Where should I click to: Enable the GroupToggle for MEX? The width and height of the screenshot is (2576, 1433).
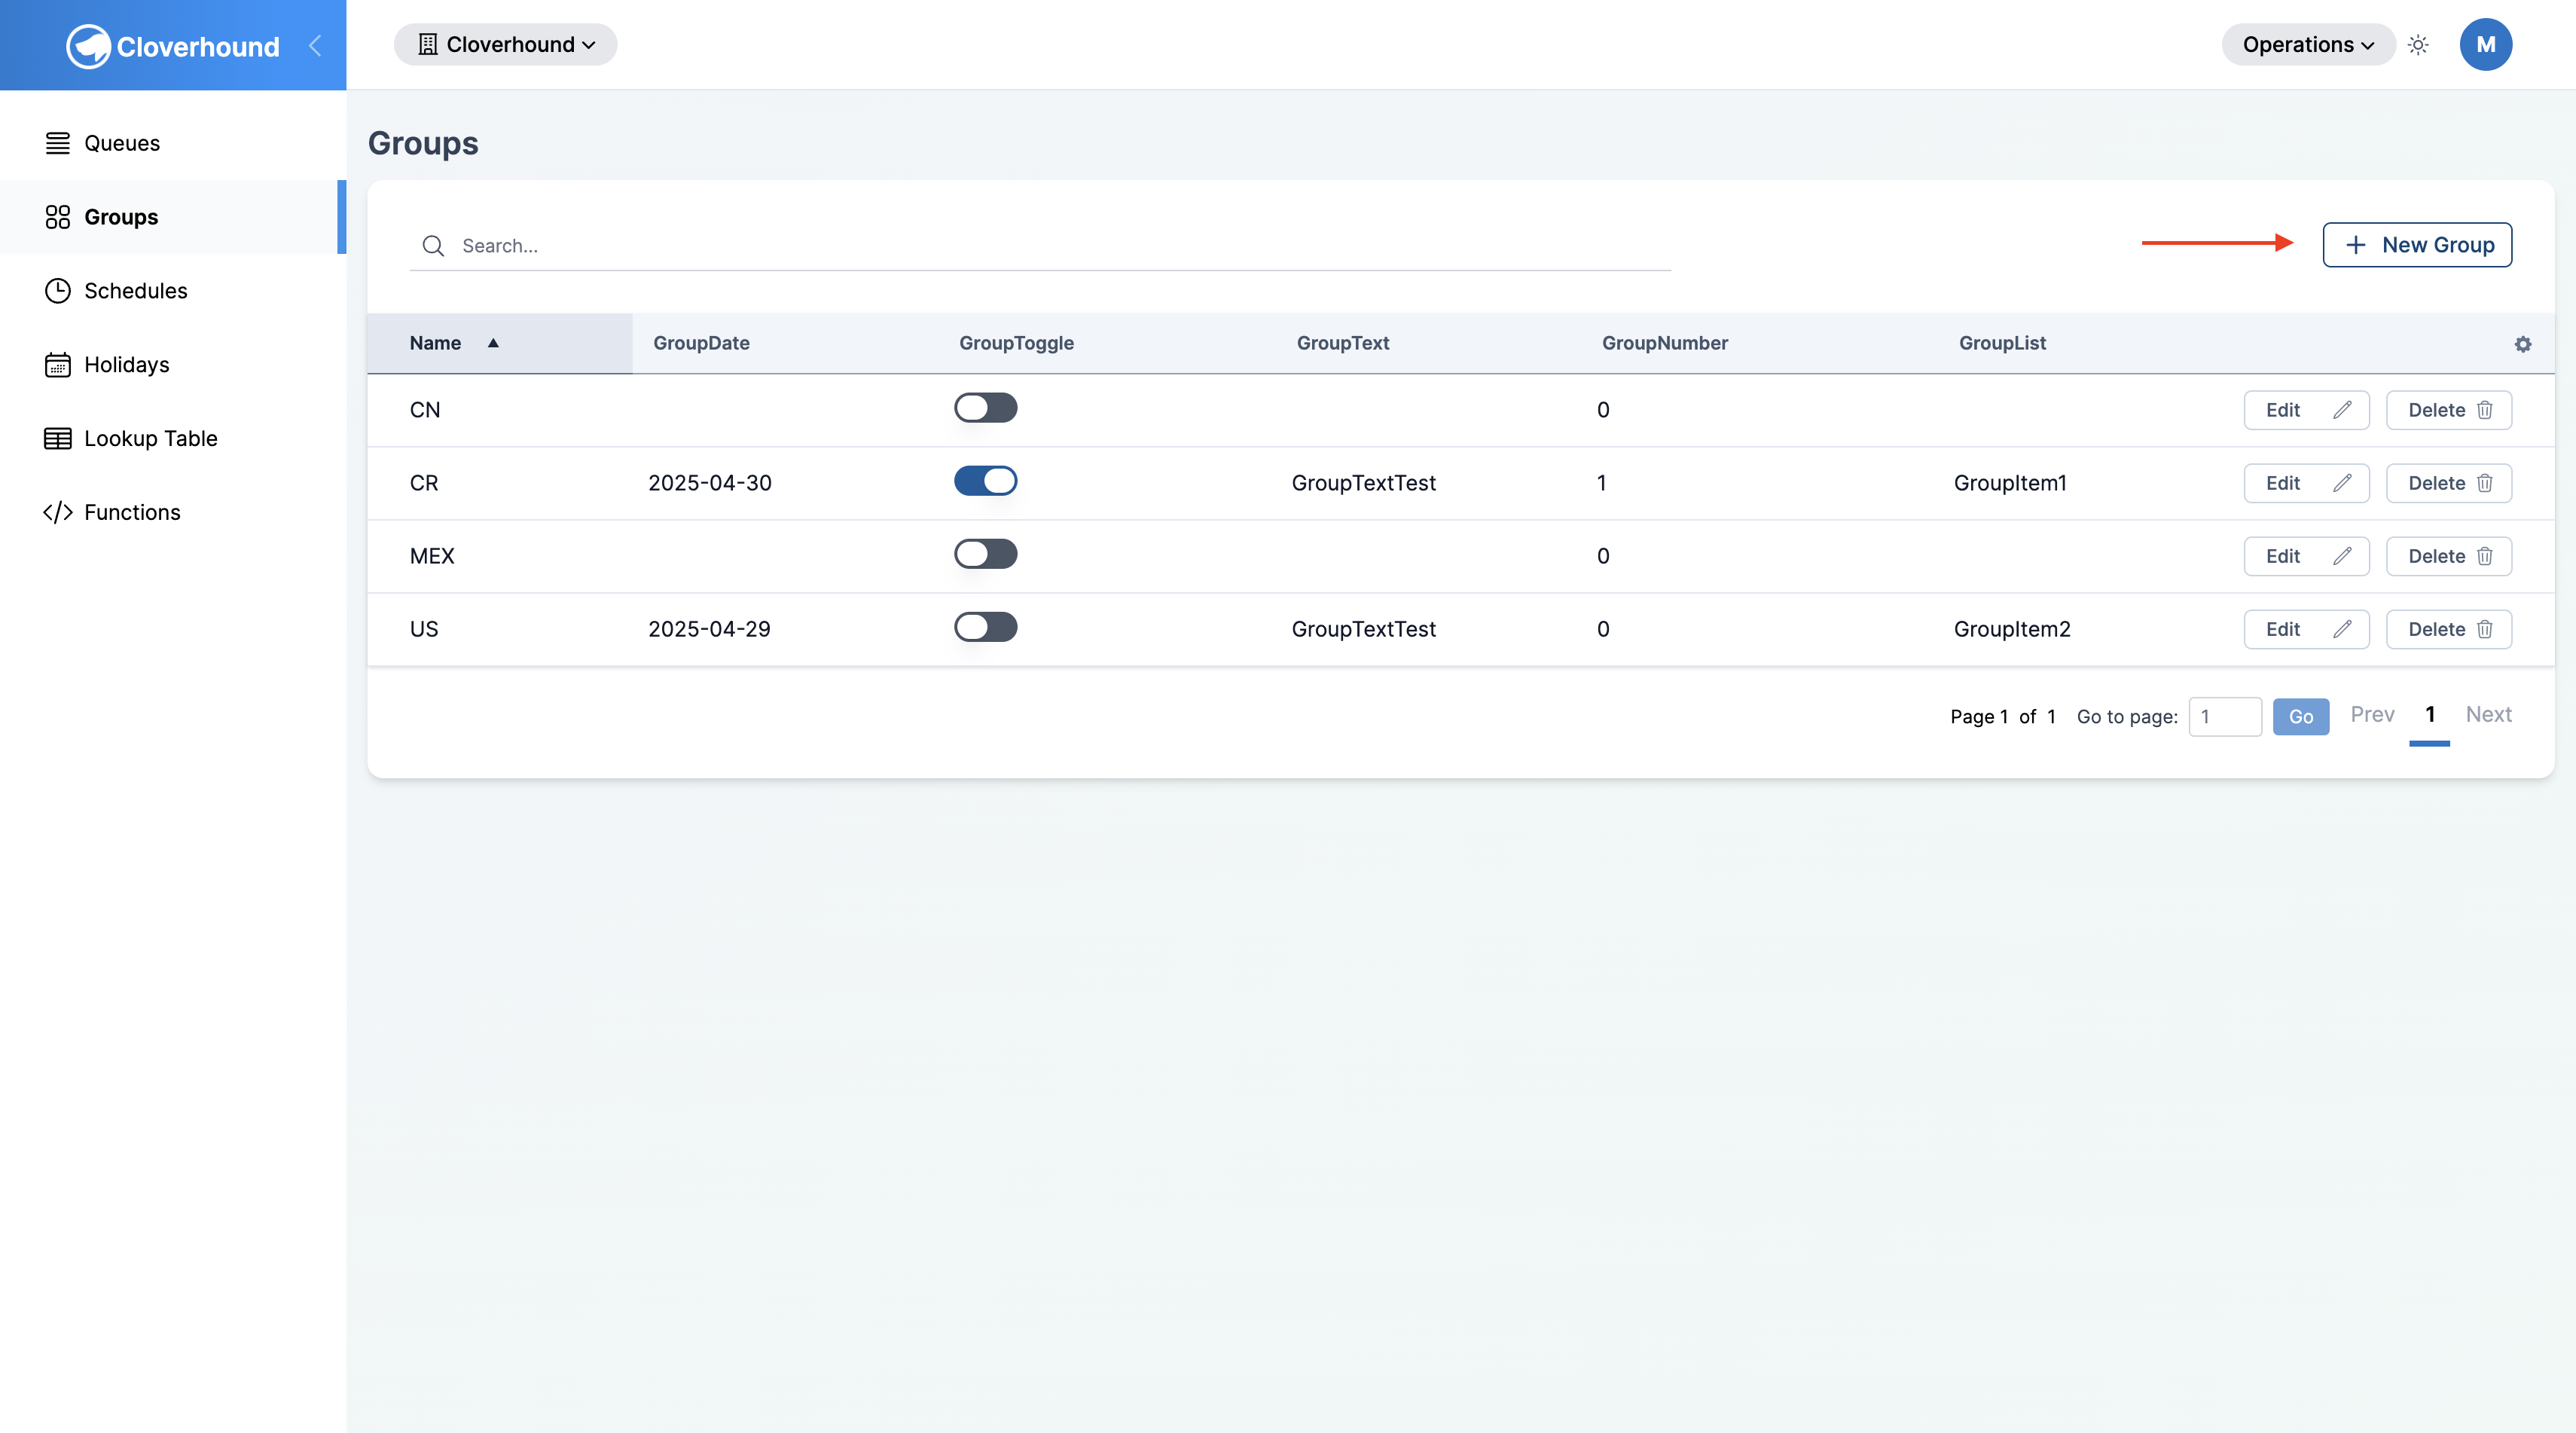click(x=985, y=554)
